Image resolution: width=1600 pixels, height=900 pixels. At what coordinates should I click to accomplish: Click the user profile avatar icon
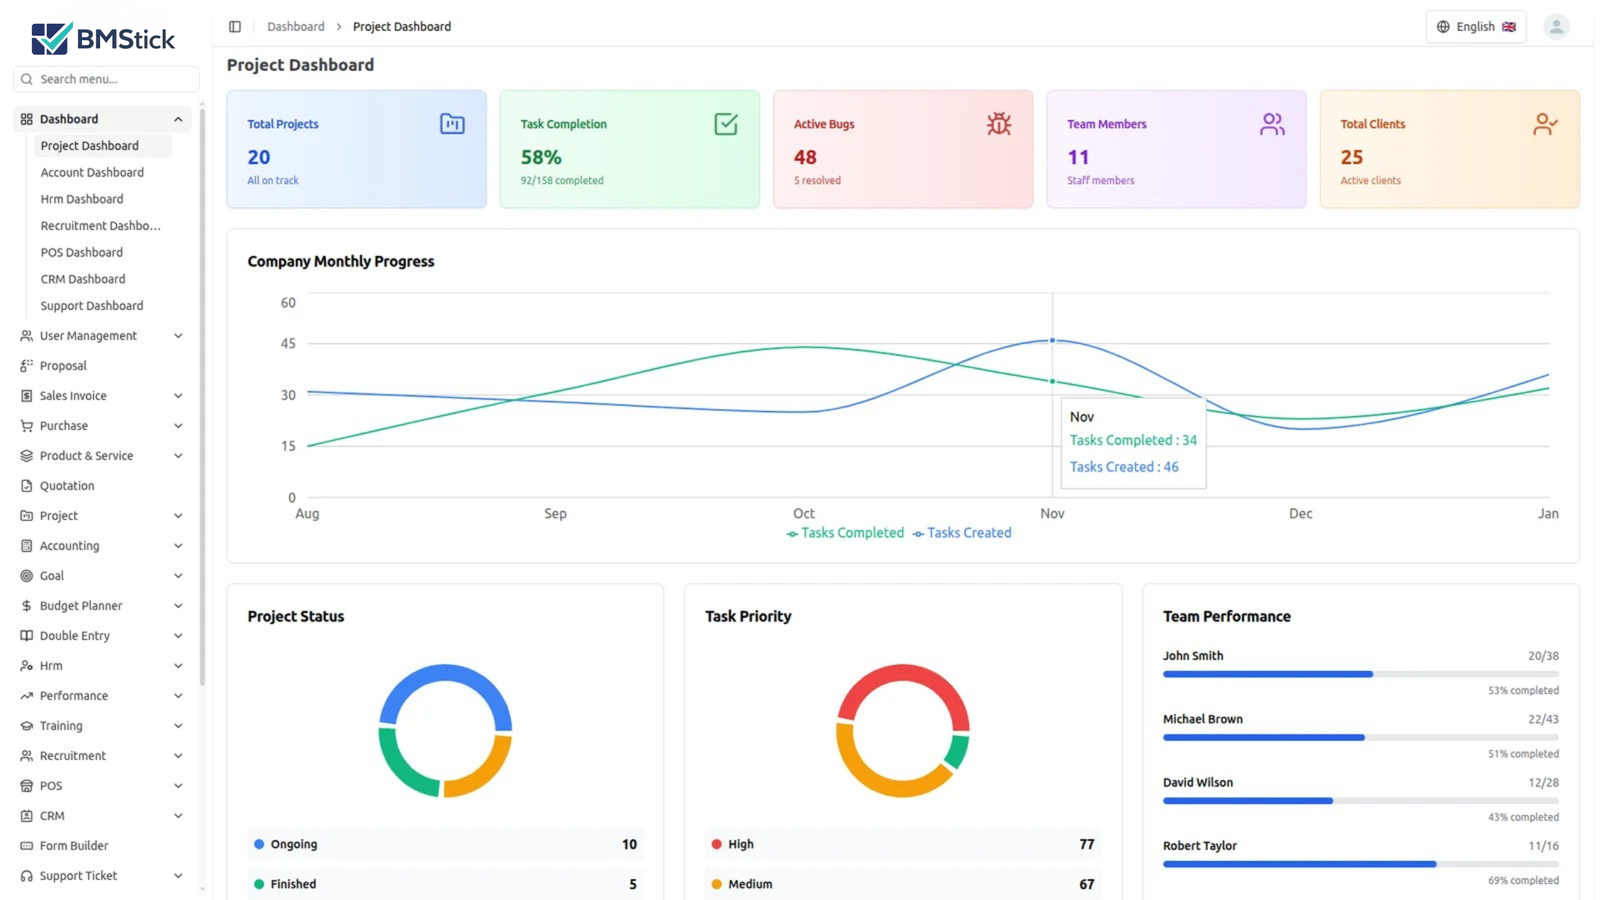point(1555,27)
